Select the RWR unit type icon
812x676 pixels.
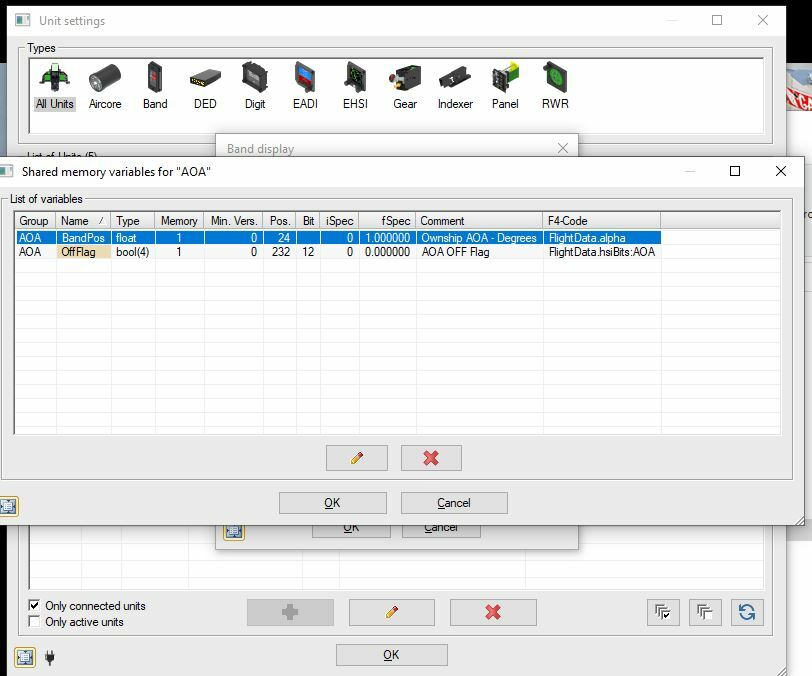point(555,86)
